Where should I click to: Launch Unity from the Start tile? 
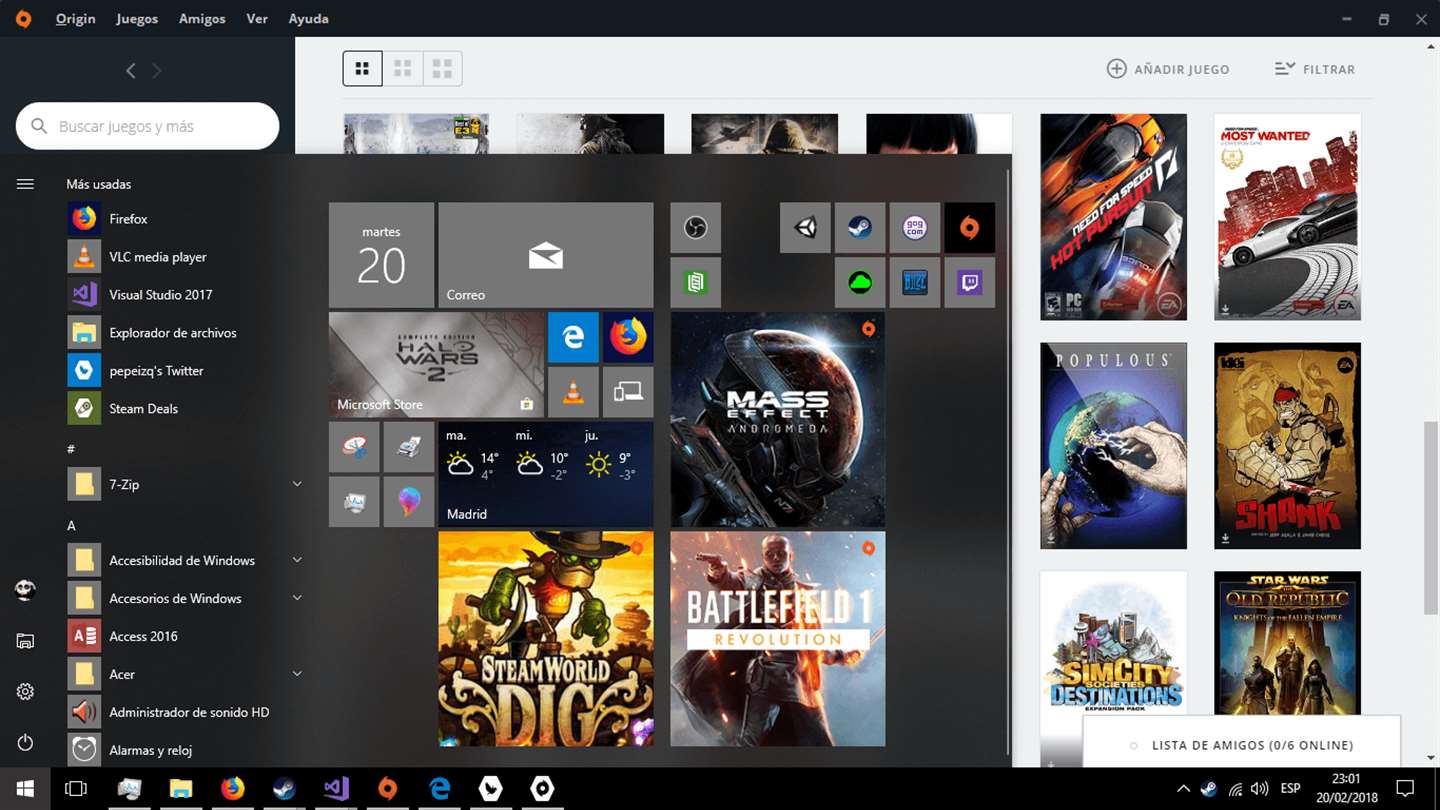[x=805, y=228]
